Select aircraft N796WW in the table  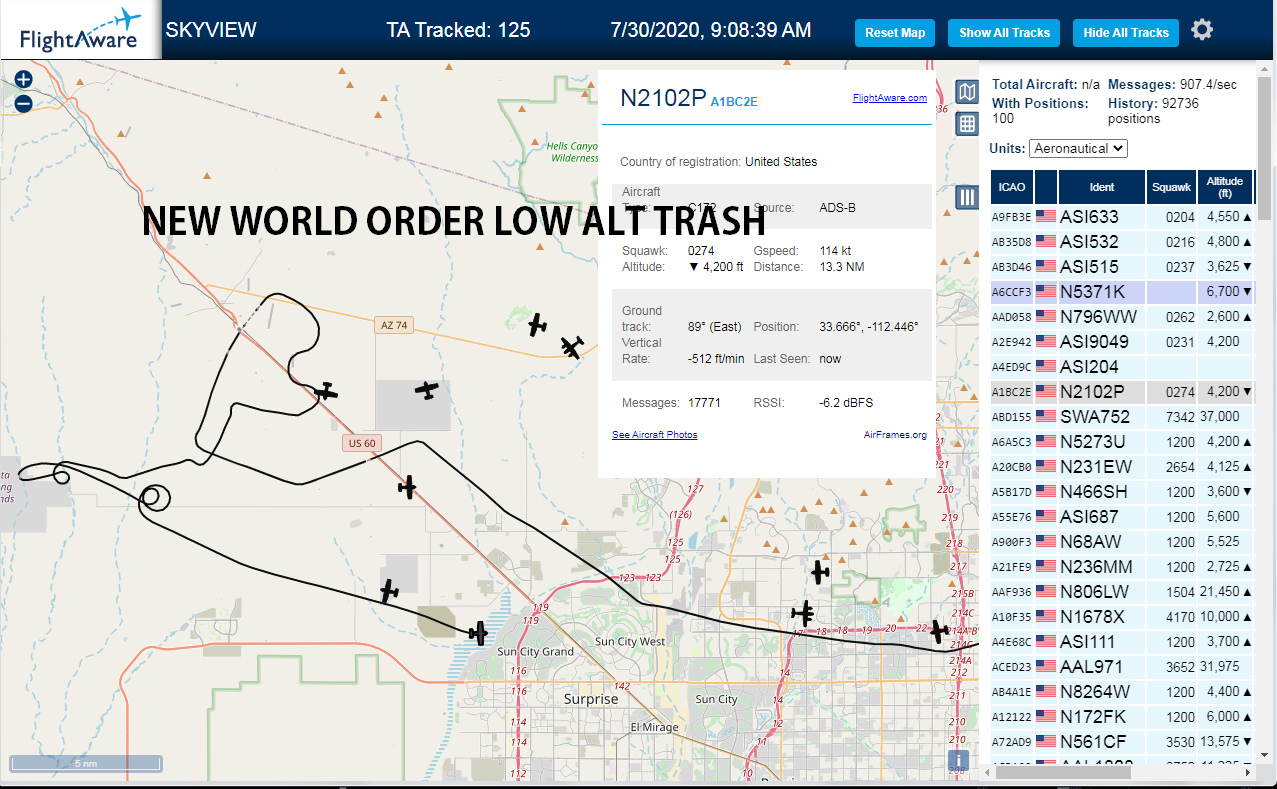point(1123,316)
